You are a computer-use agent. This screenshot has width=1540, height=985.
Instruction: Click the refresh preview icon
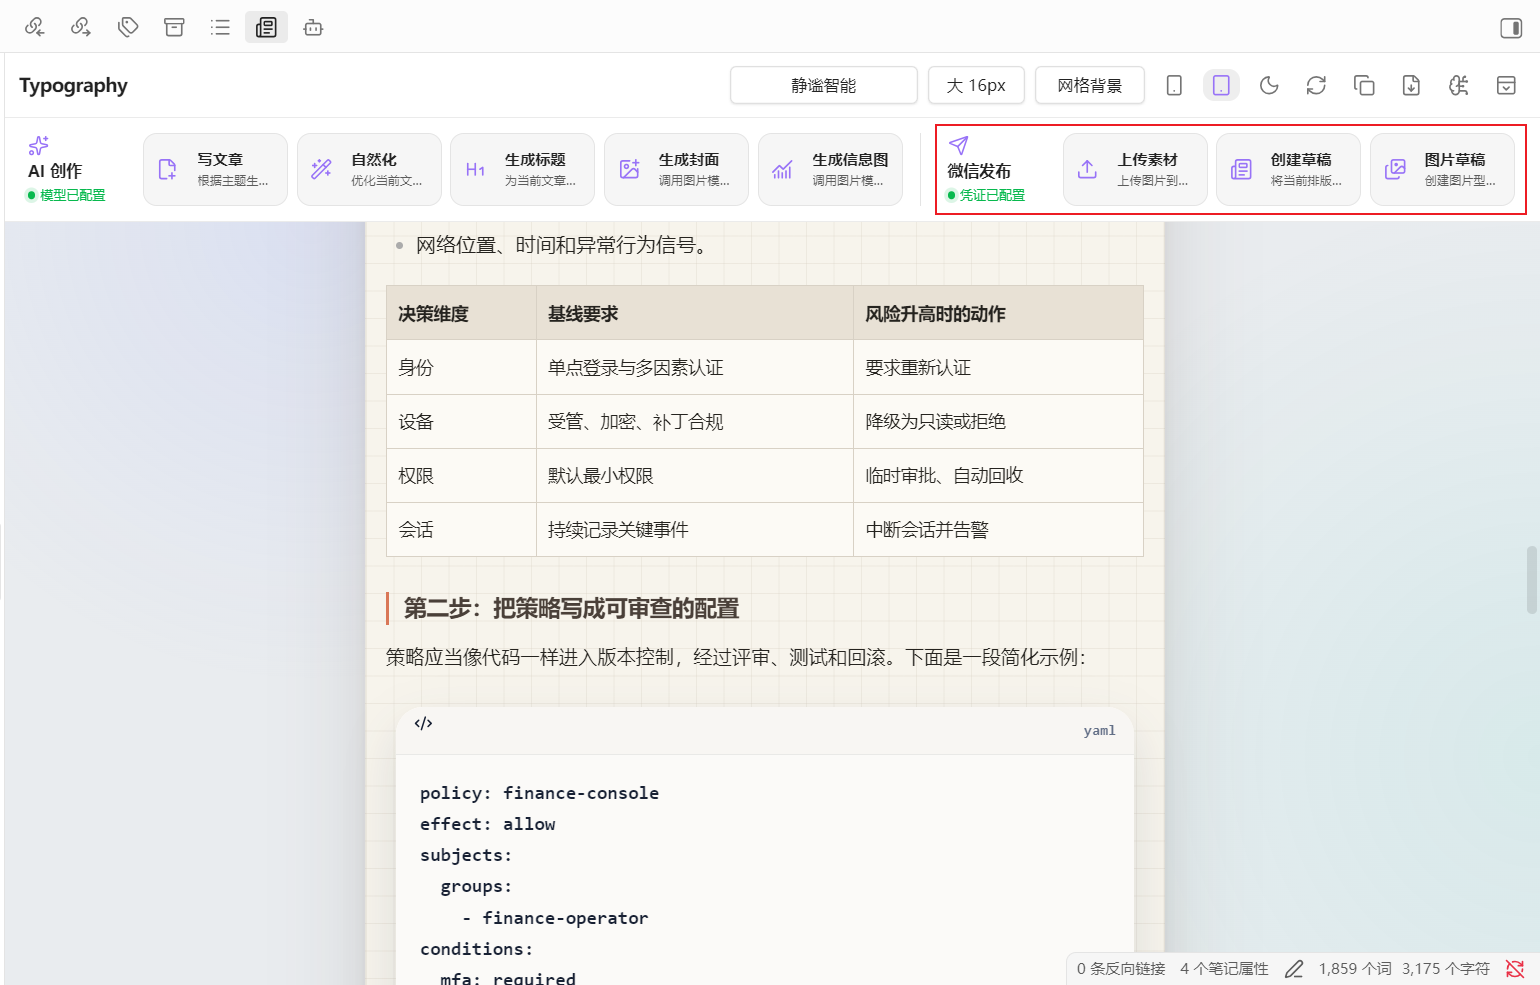[x=1316, y=85]
